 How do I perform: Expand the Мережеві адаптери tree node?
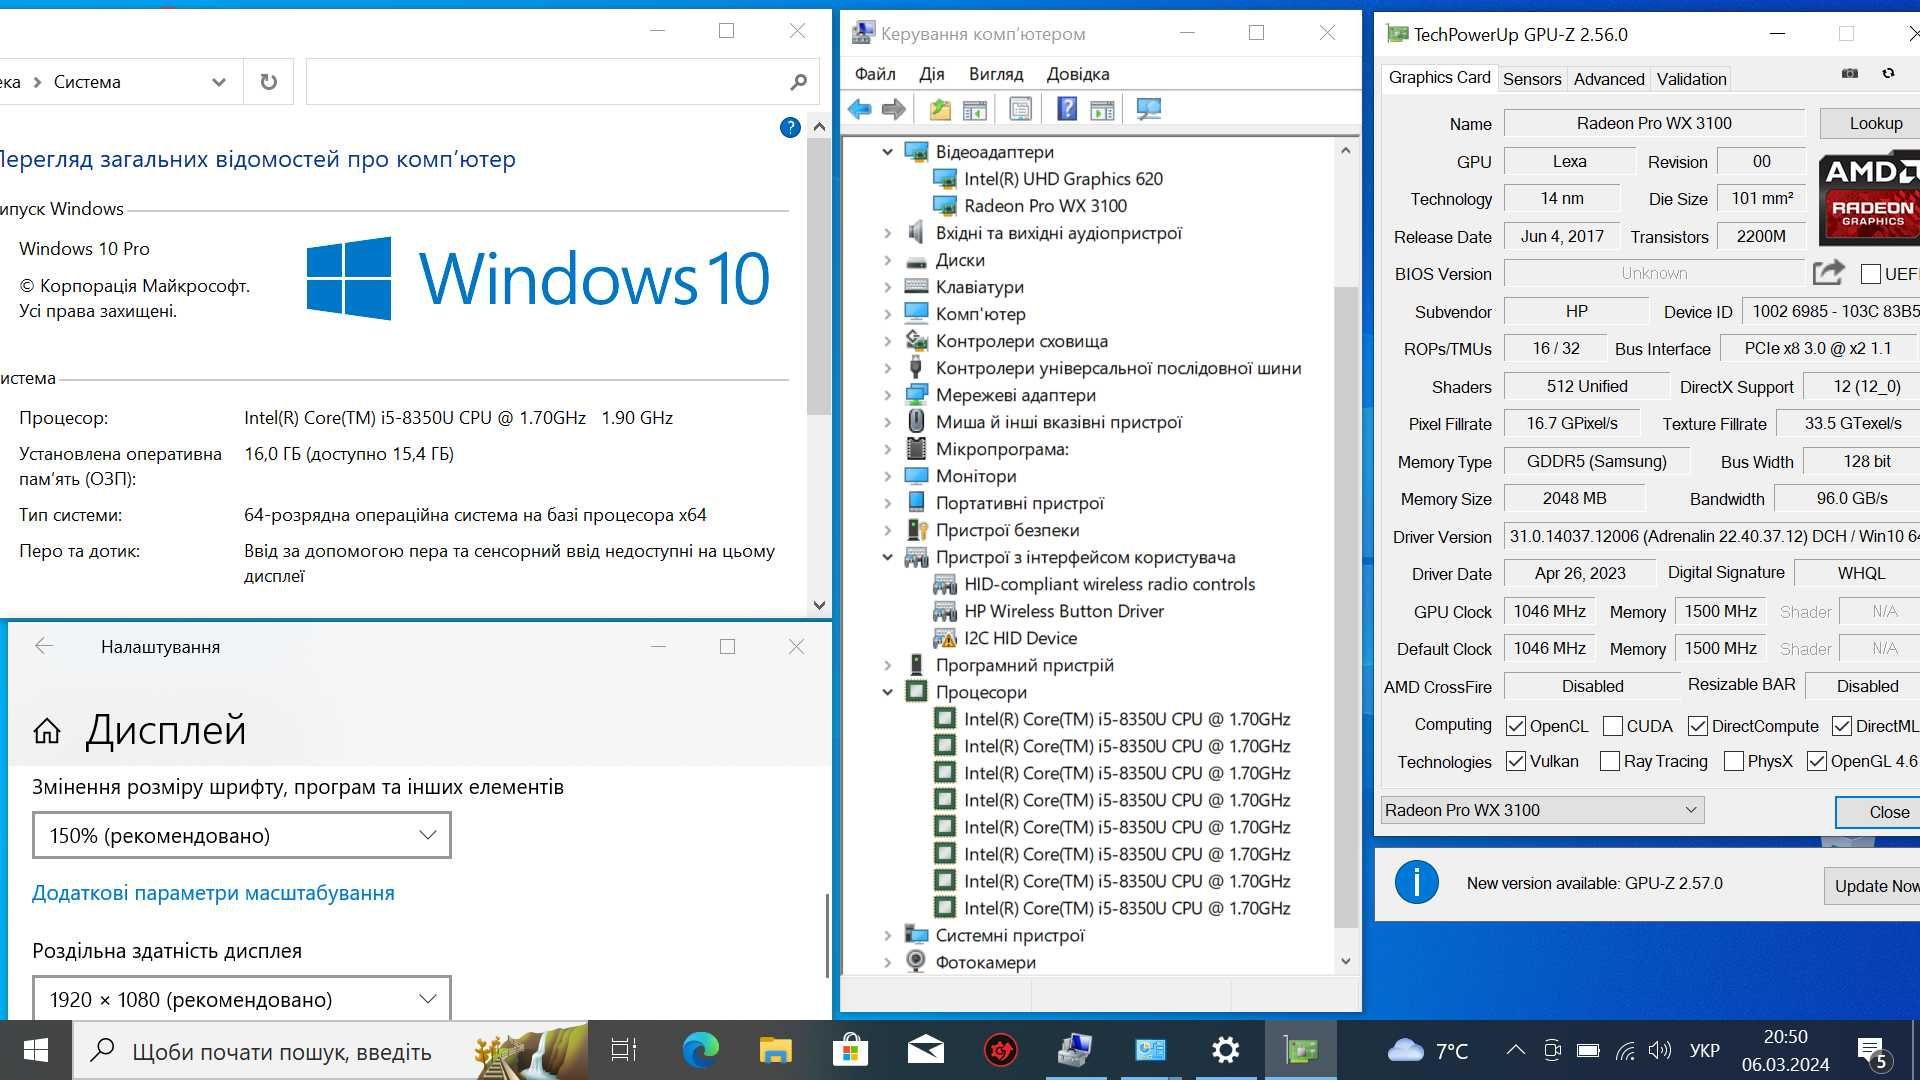click(x=887, y=395)
